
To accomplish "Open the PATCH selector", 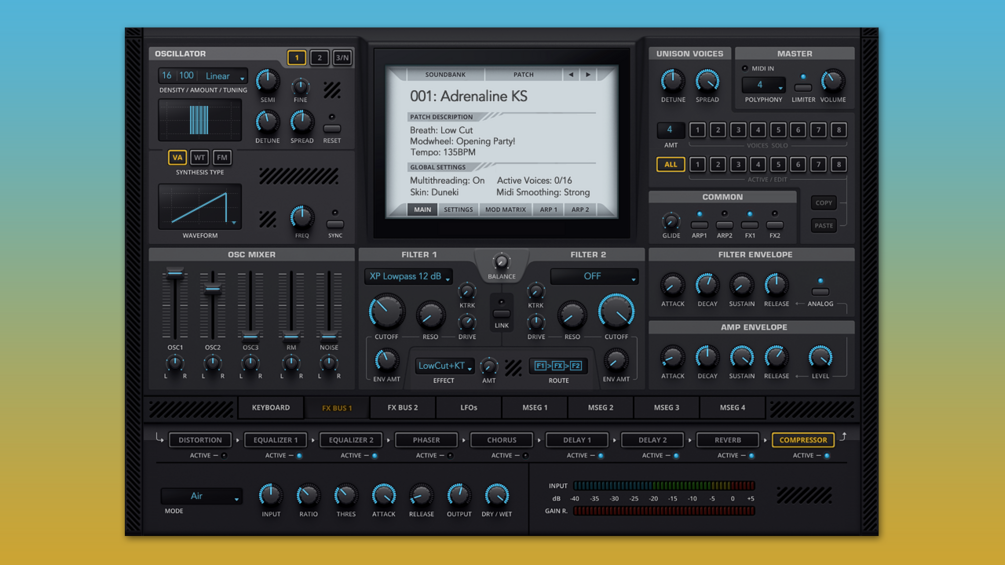I will point(523,75).
